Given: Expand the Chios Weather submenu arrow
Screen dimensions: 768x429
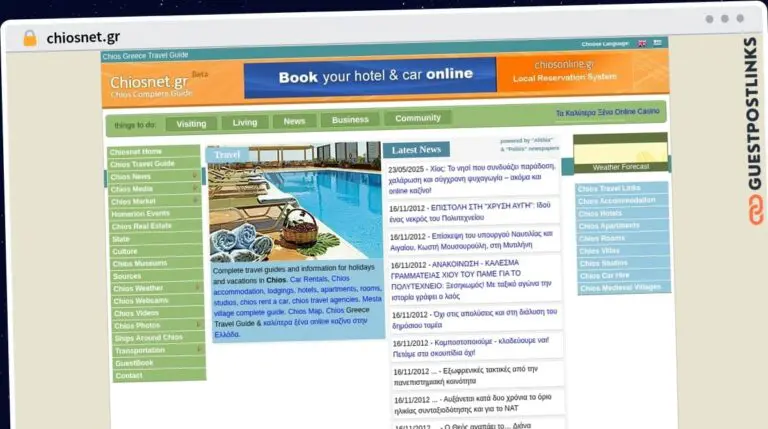Looking at the screenshot, I should point(198,287).
